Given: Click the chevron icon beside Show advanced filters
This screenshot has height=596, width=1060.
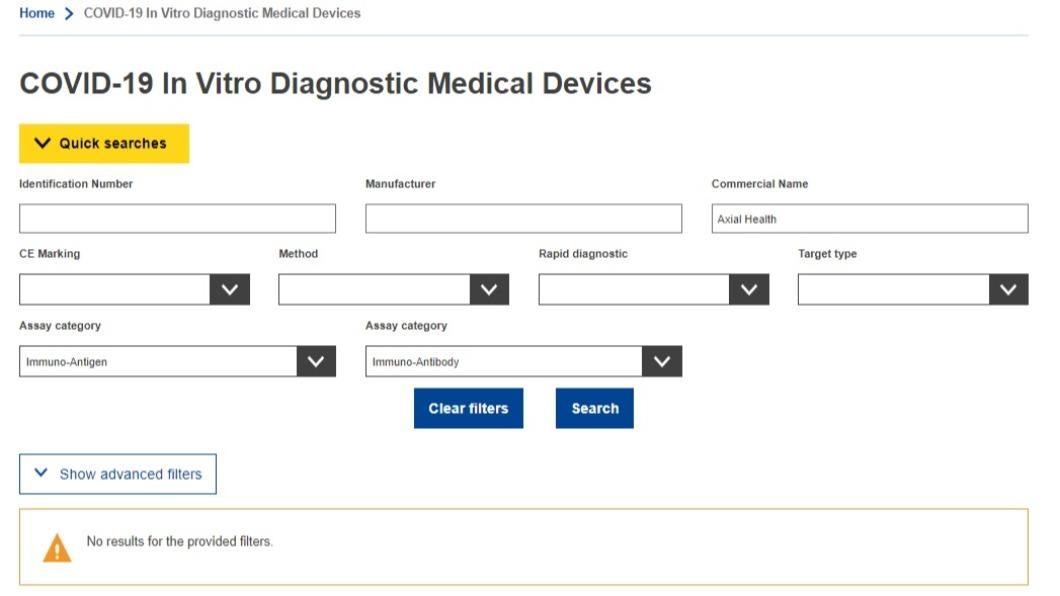Looking at the screenshot, I should pos(41,472).
